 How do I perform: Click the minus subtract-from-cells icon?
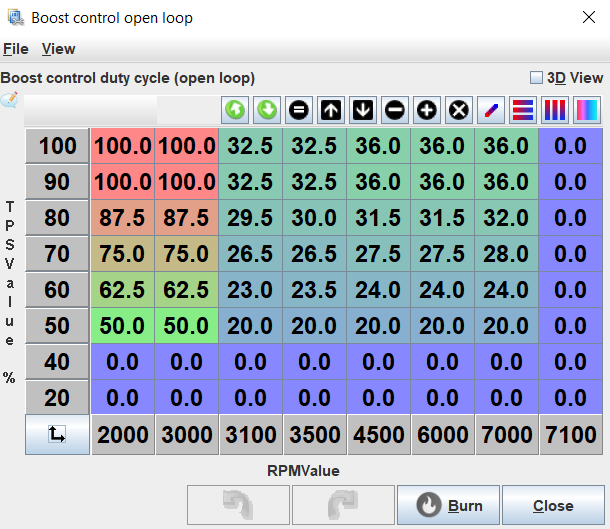[395, 110]
